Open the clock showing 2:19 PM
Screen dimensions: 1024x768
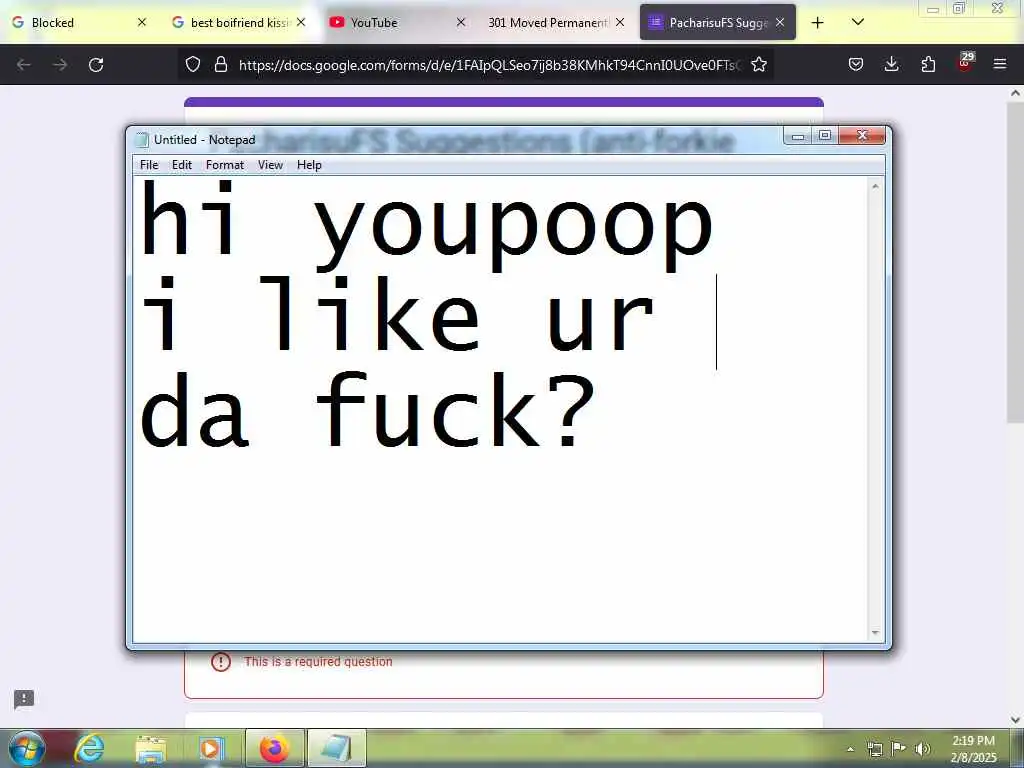tap(973, 749)
